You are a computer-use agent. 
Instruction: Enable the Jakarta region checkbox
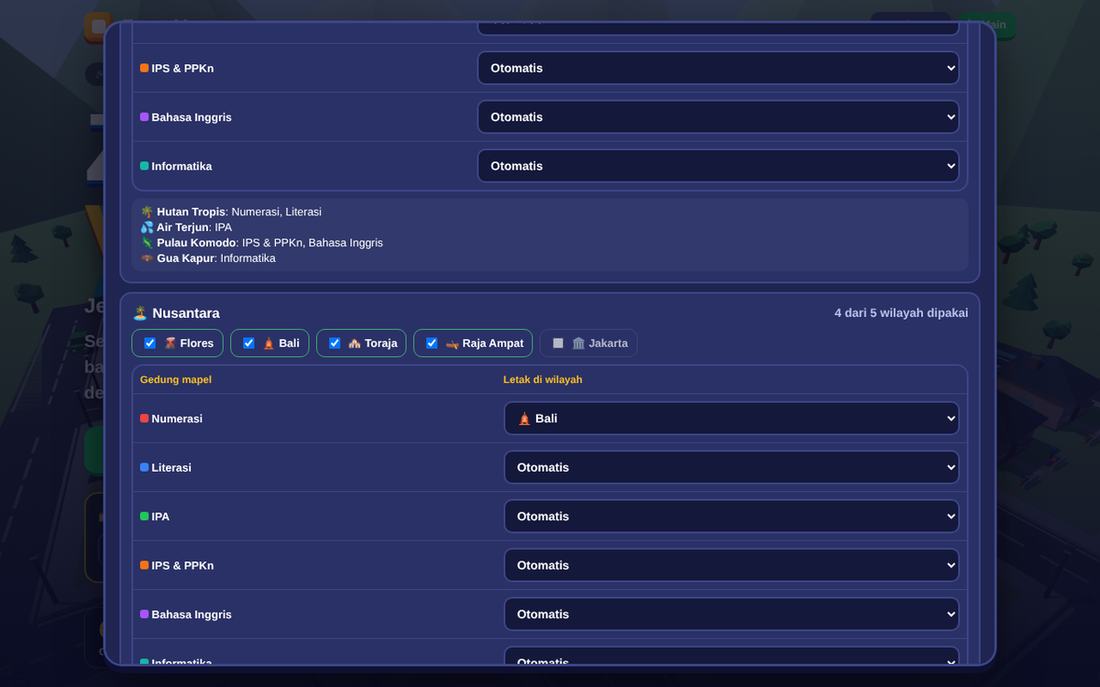click(x=558, y=343)
